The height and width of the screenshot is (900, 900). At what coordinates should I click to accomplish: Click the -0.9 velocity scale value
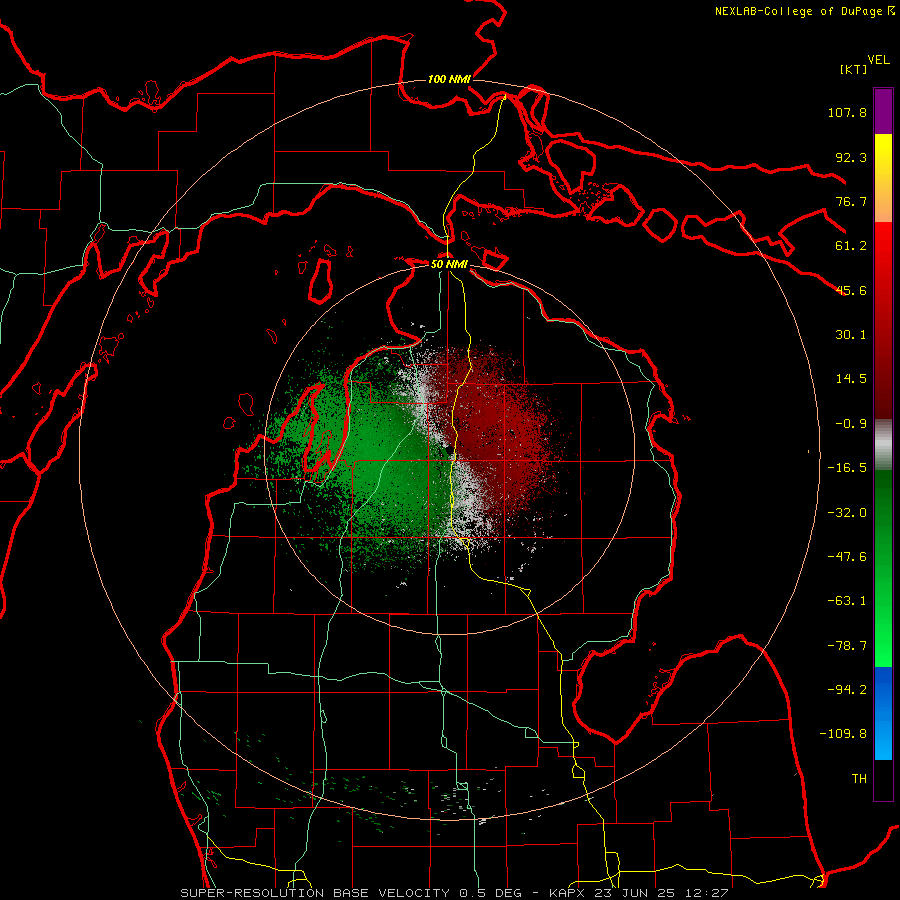click(x=851, y=424)
